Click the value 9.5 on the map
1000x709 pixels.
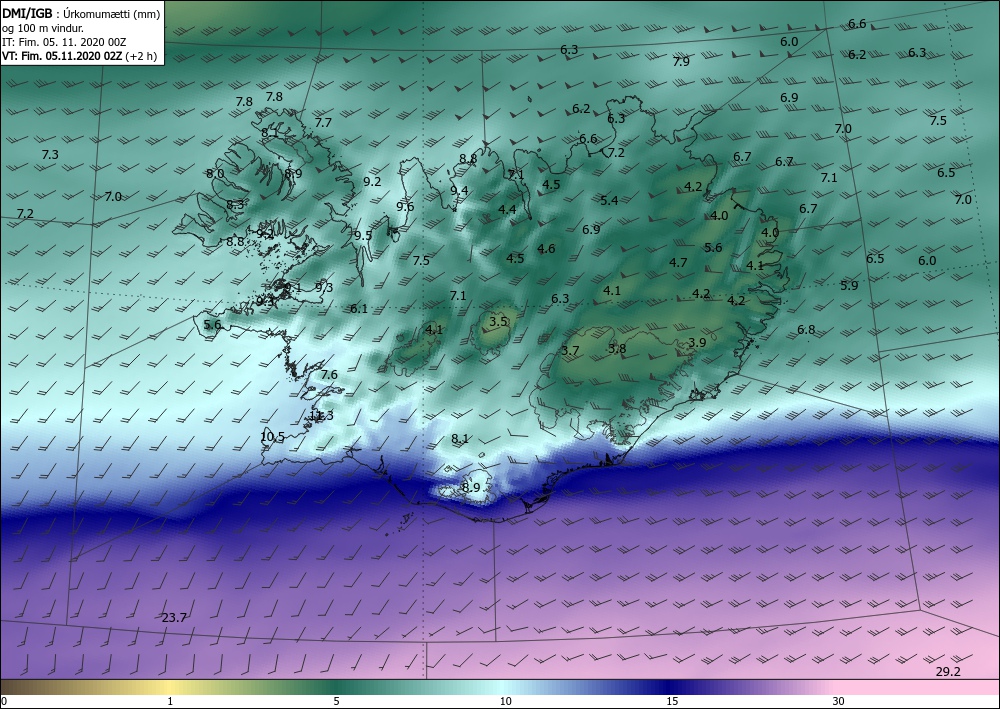[x=363, y=235]
